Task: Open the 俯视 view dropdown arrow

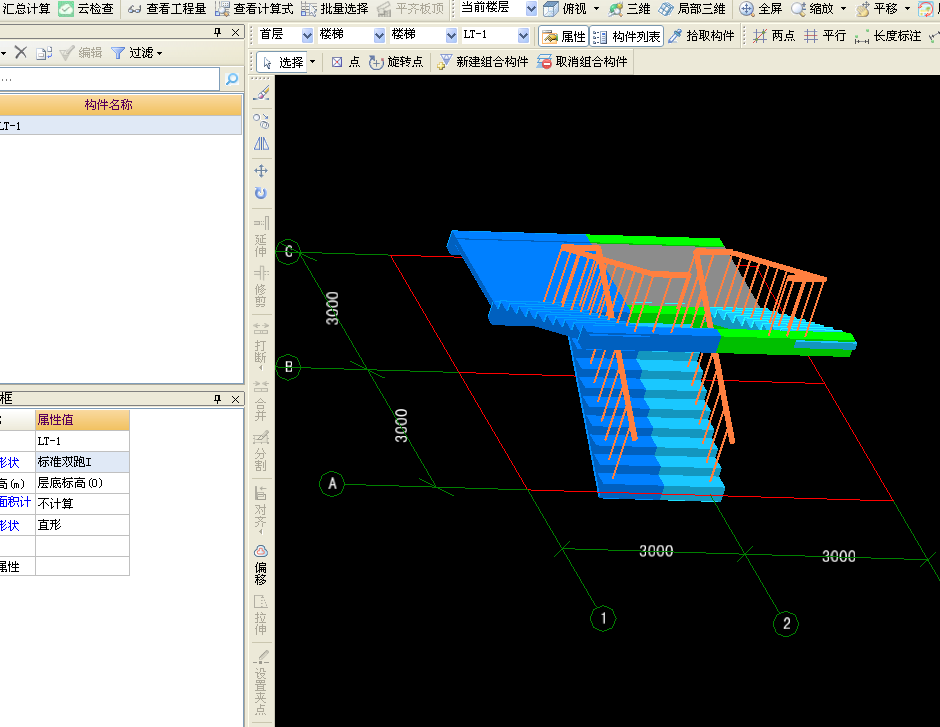Action: [x=596, y=9]
